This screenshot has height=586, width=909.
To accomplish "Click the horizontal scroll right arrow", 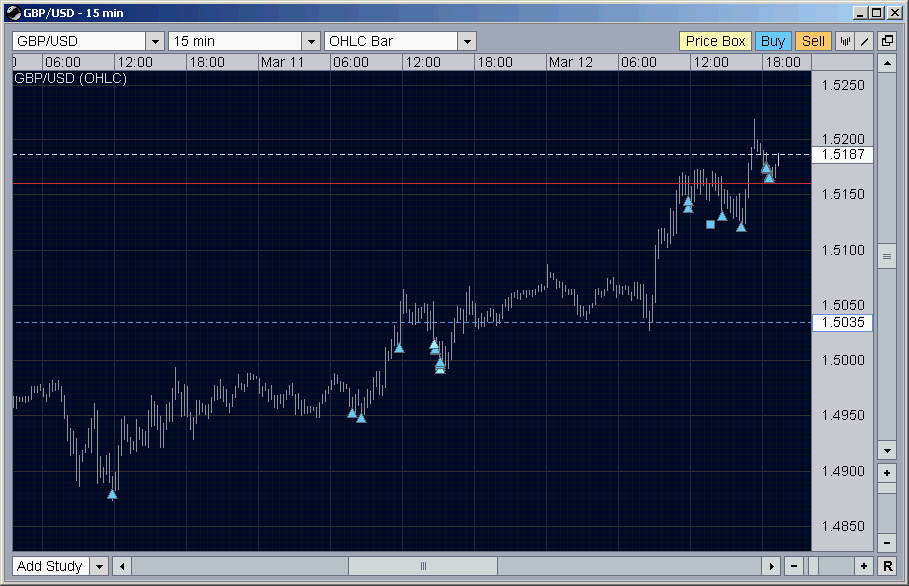I will pos(771,566).
